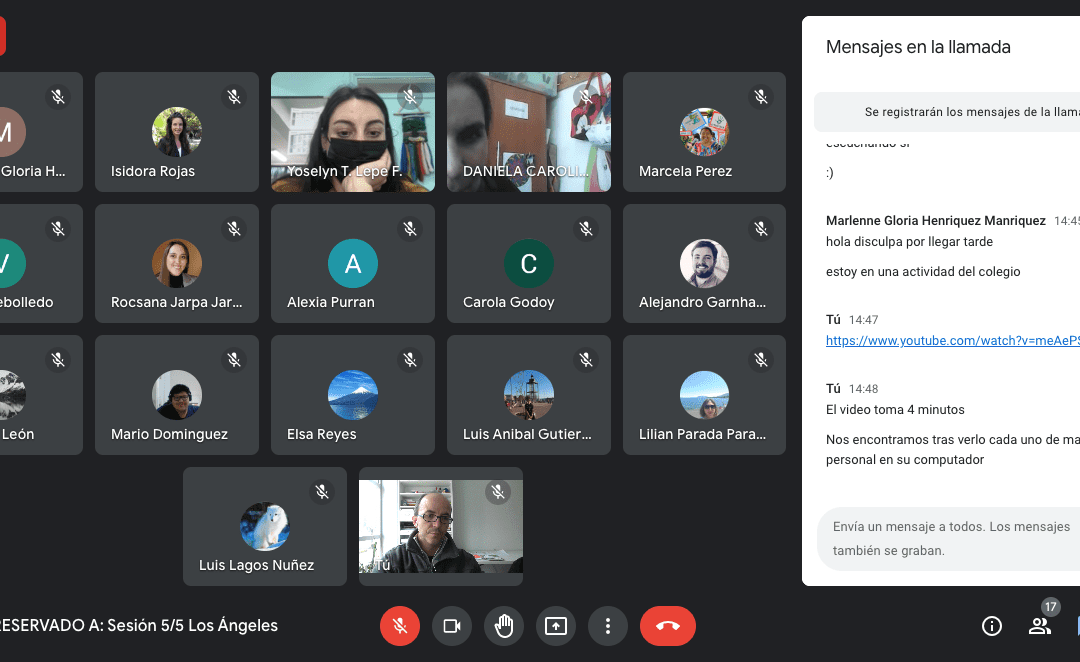The image size is (1080, 662).
Task: Toggle the camera button in call controls
Action: tap(452, 625)
